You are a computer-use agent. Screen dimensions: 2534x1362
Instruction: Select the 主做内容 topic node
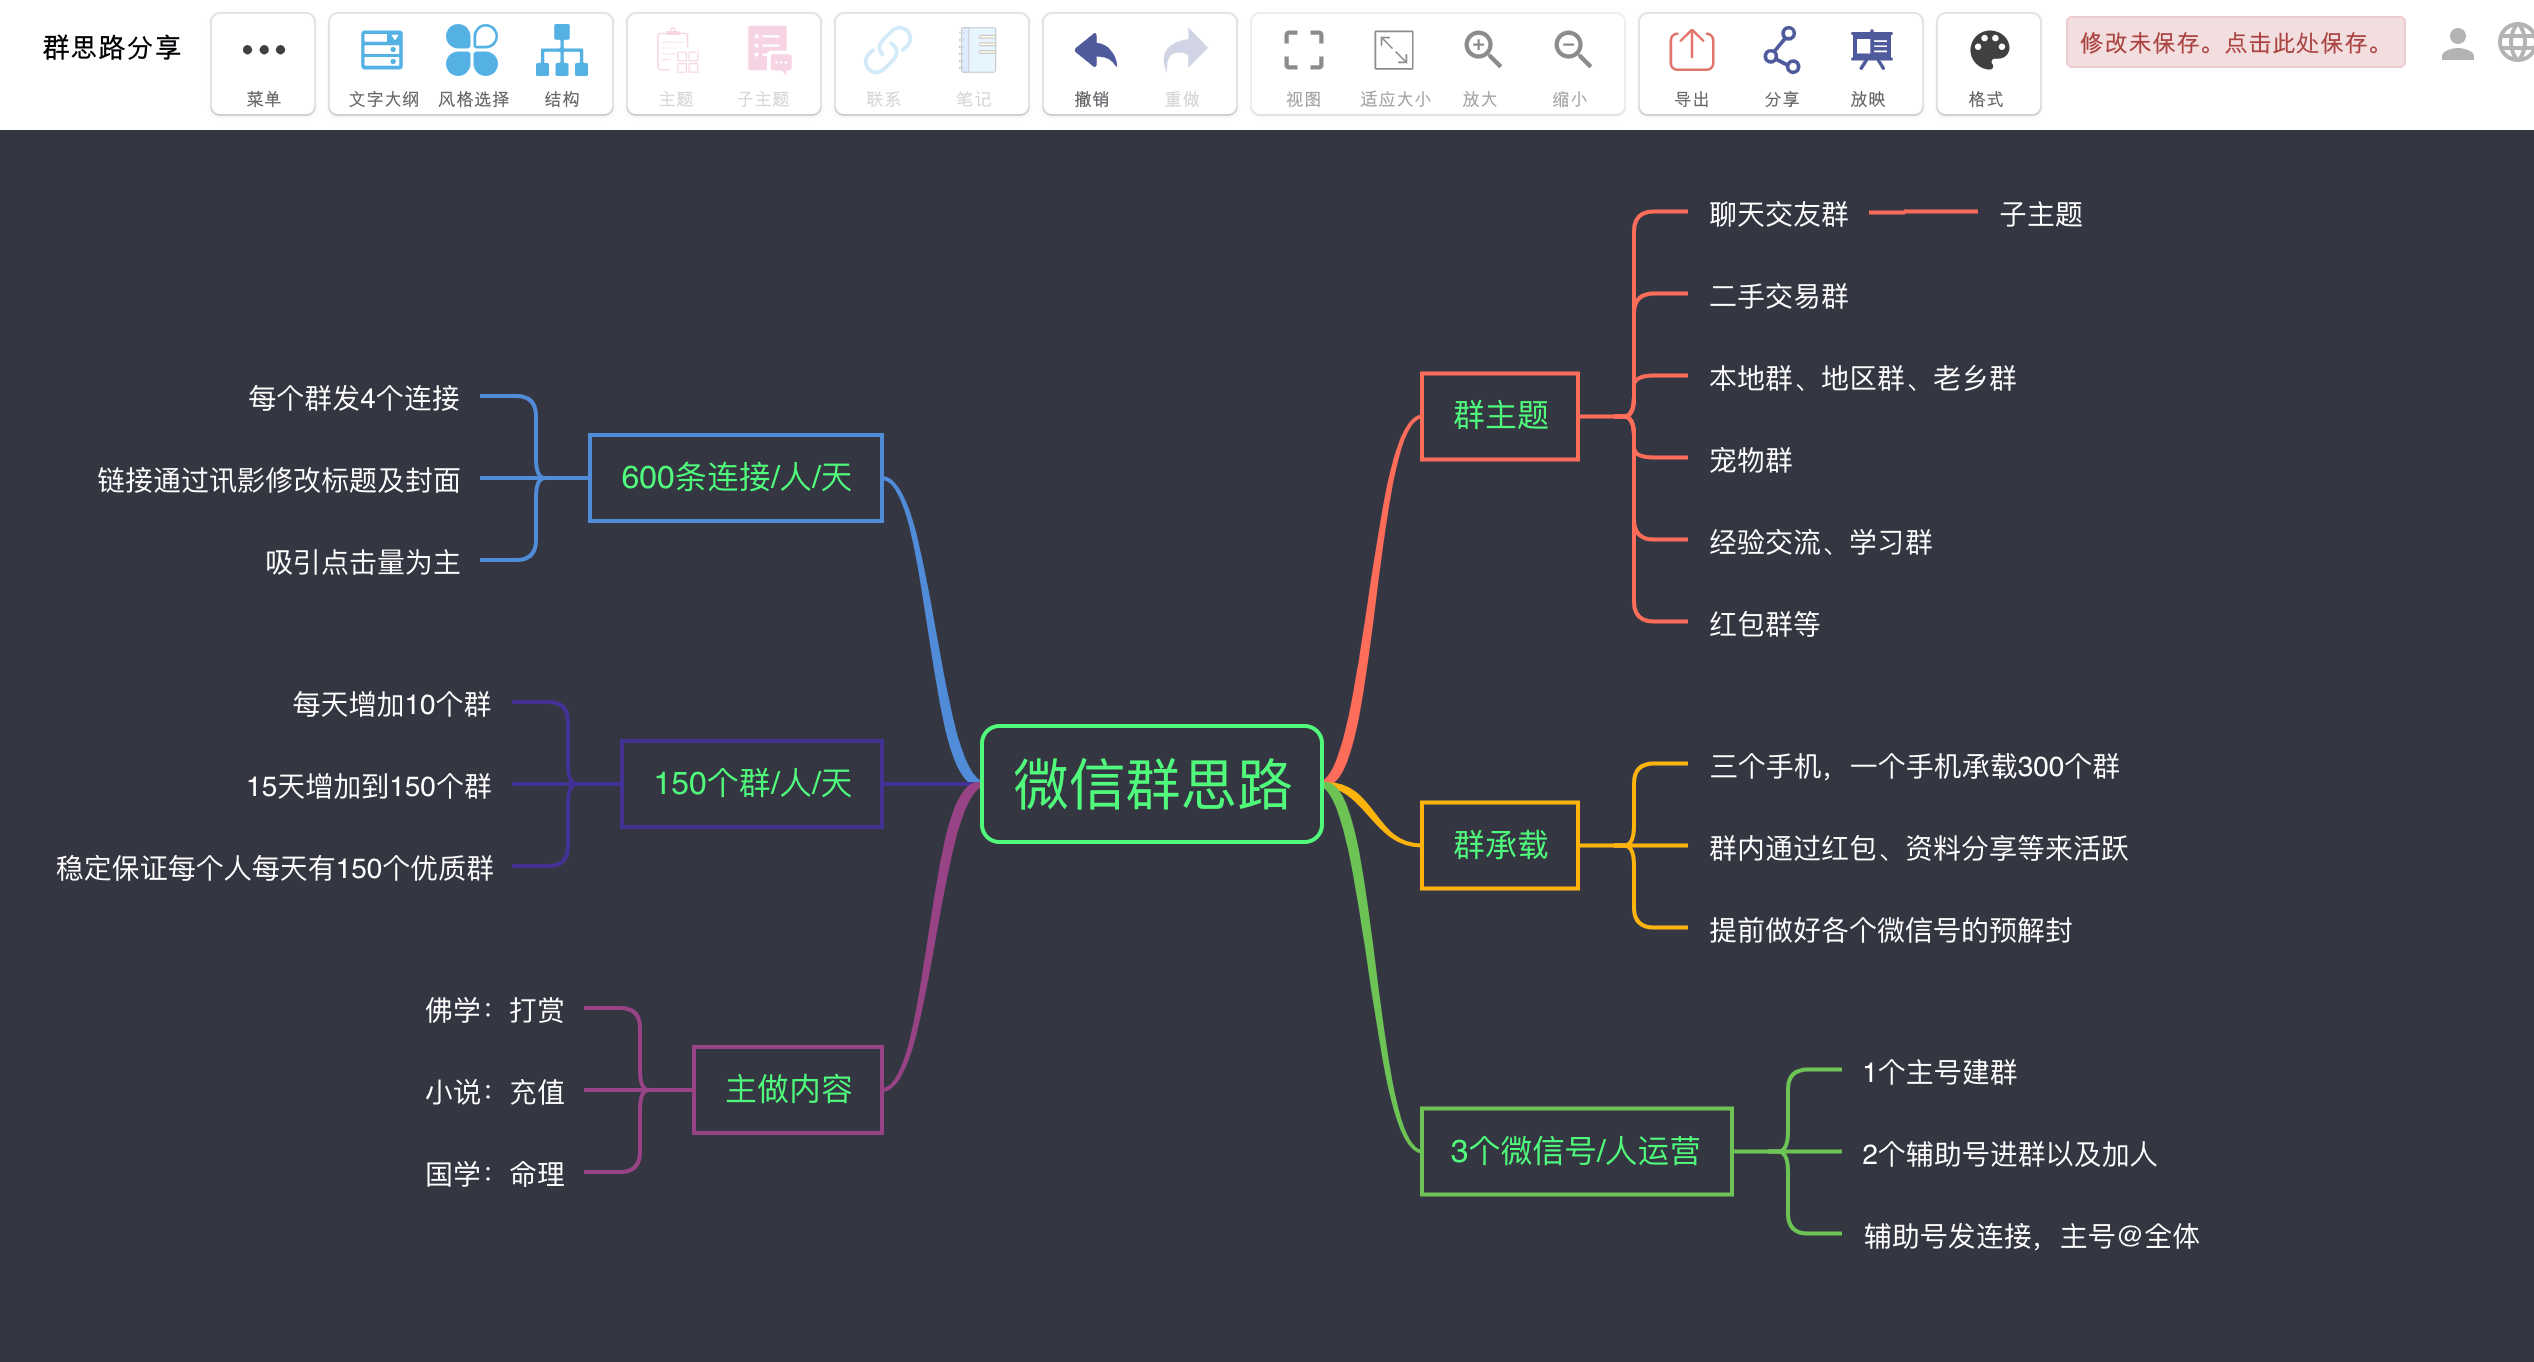coord(788,1090)
